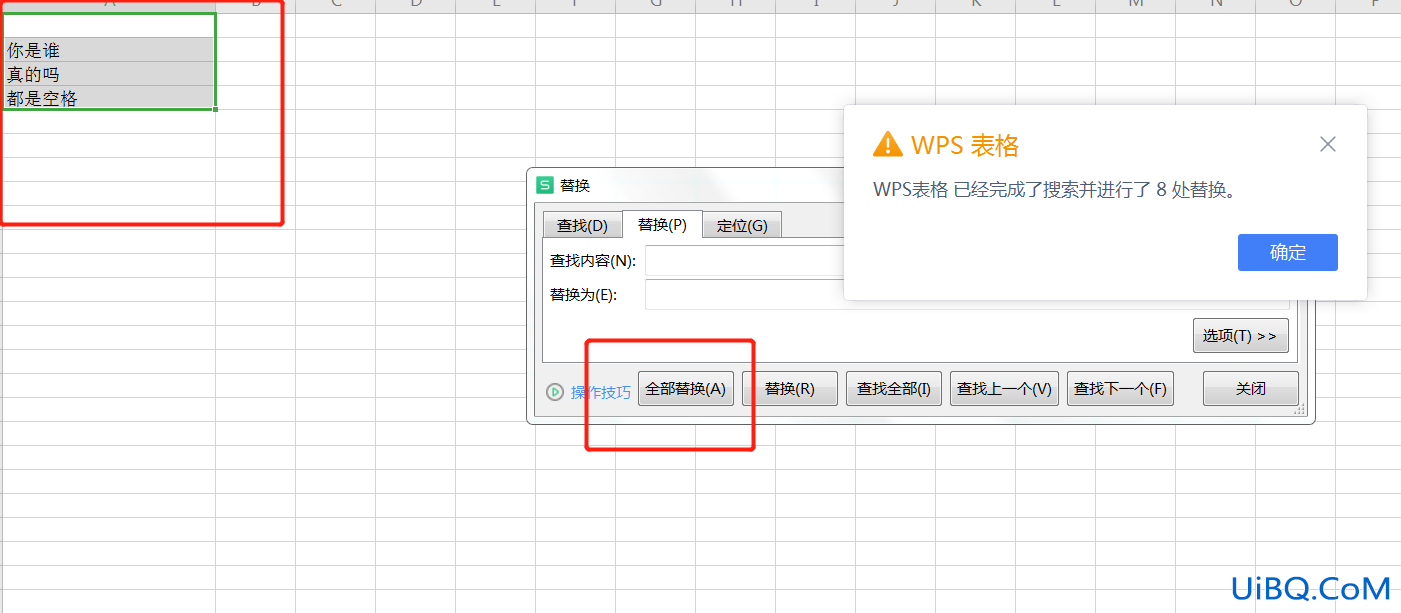The height and width of the screenshot is (613, 1401).
Task: Open the 操作技巧 tips link
Action: tap(601, 392)
